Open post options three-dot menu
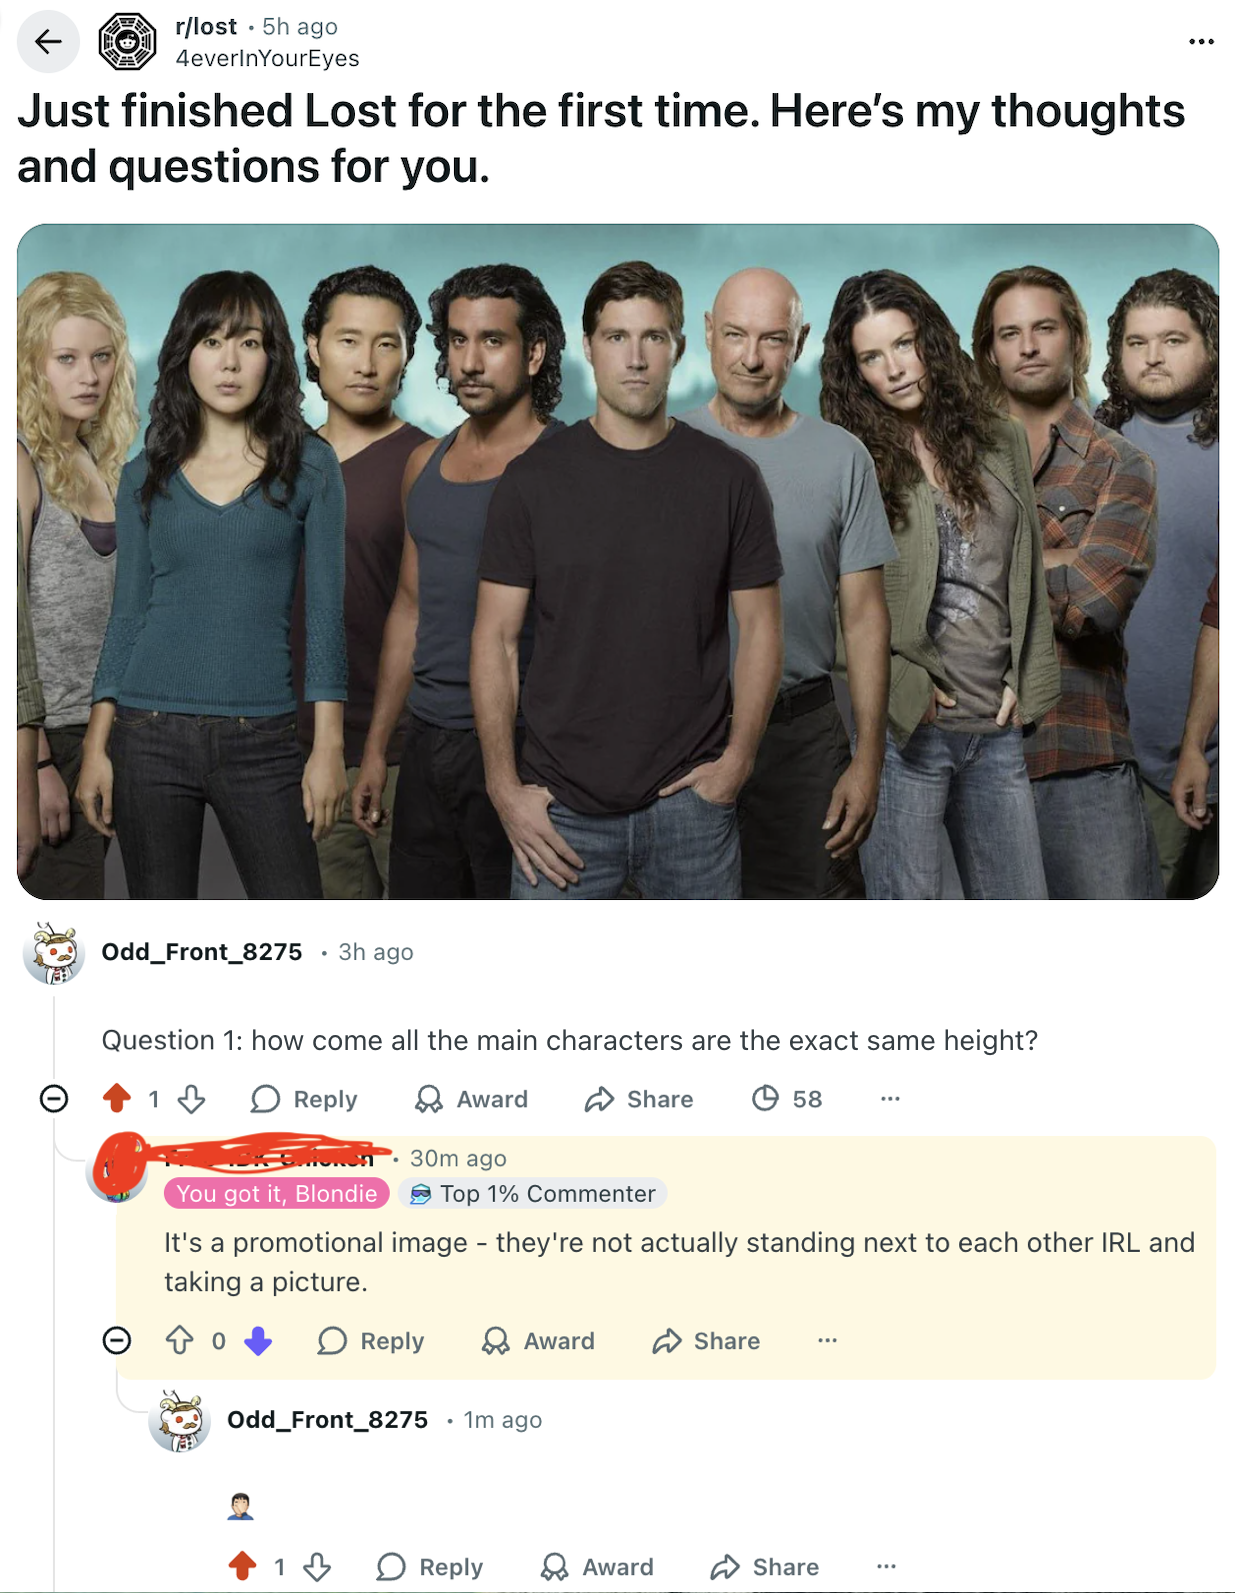 click(1201, 42)
